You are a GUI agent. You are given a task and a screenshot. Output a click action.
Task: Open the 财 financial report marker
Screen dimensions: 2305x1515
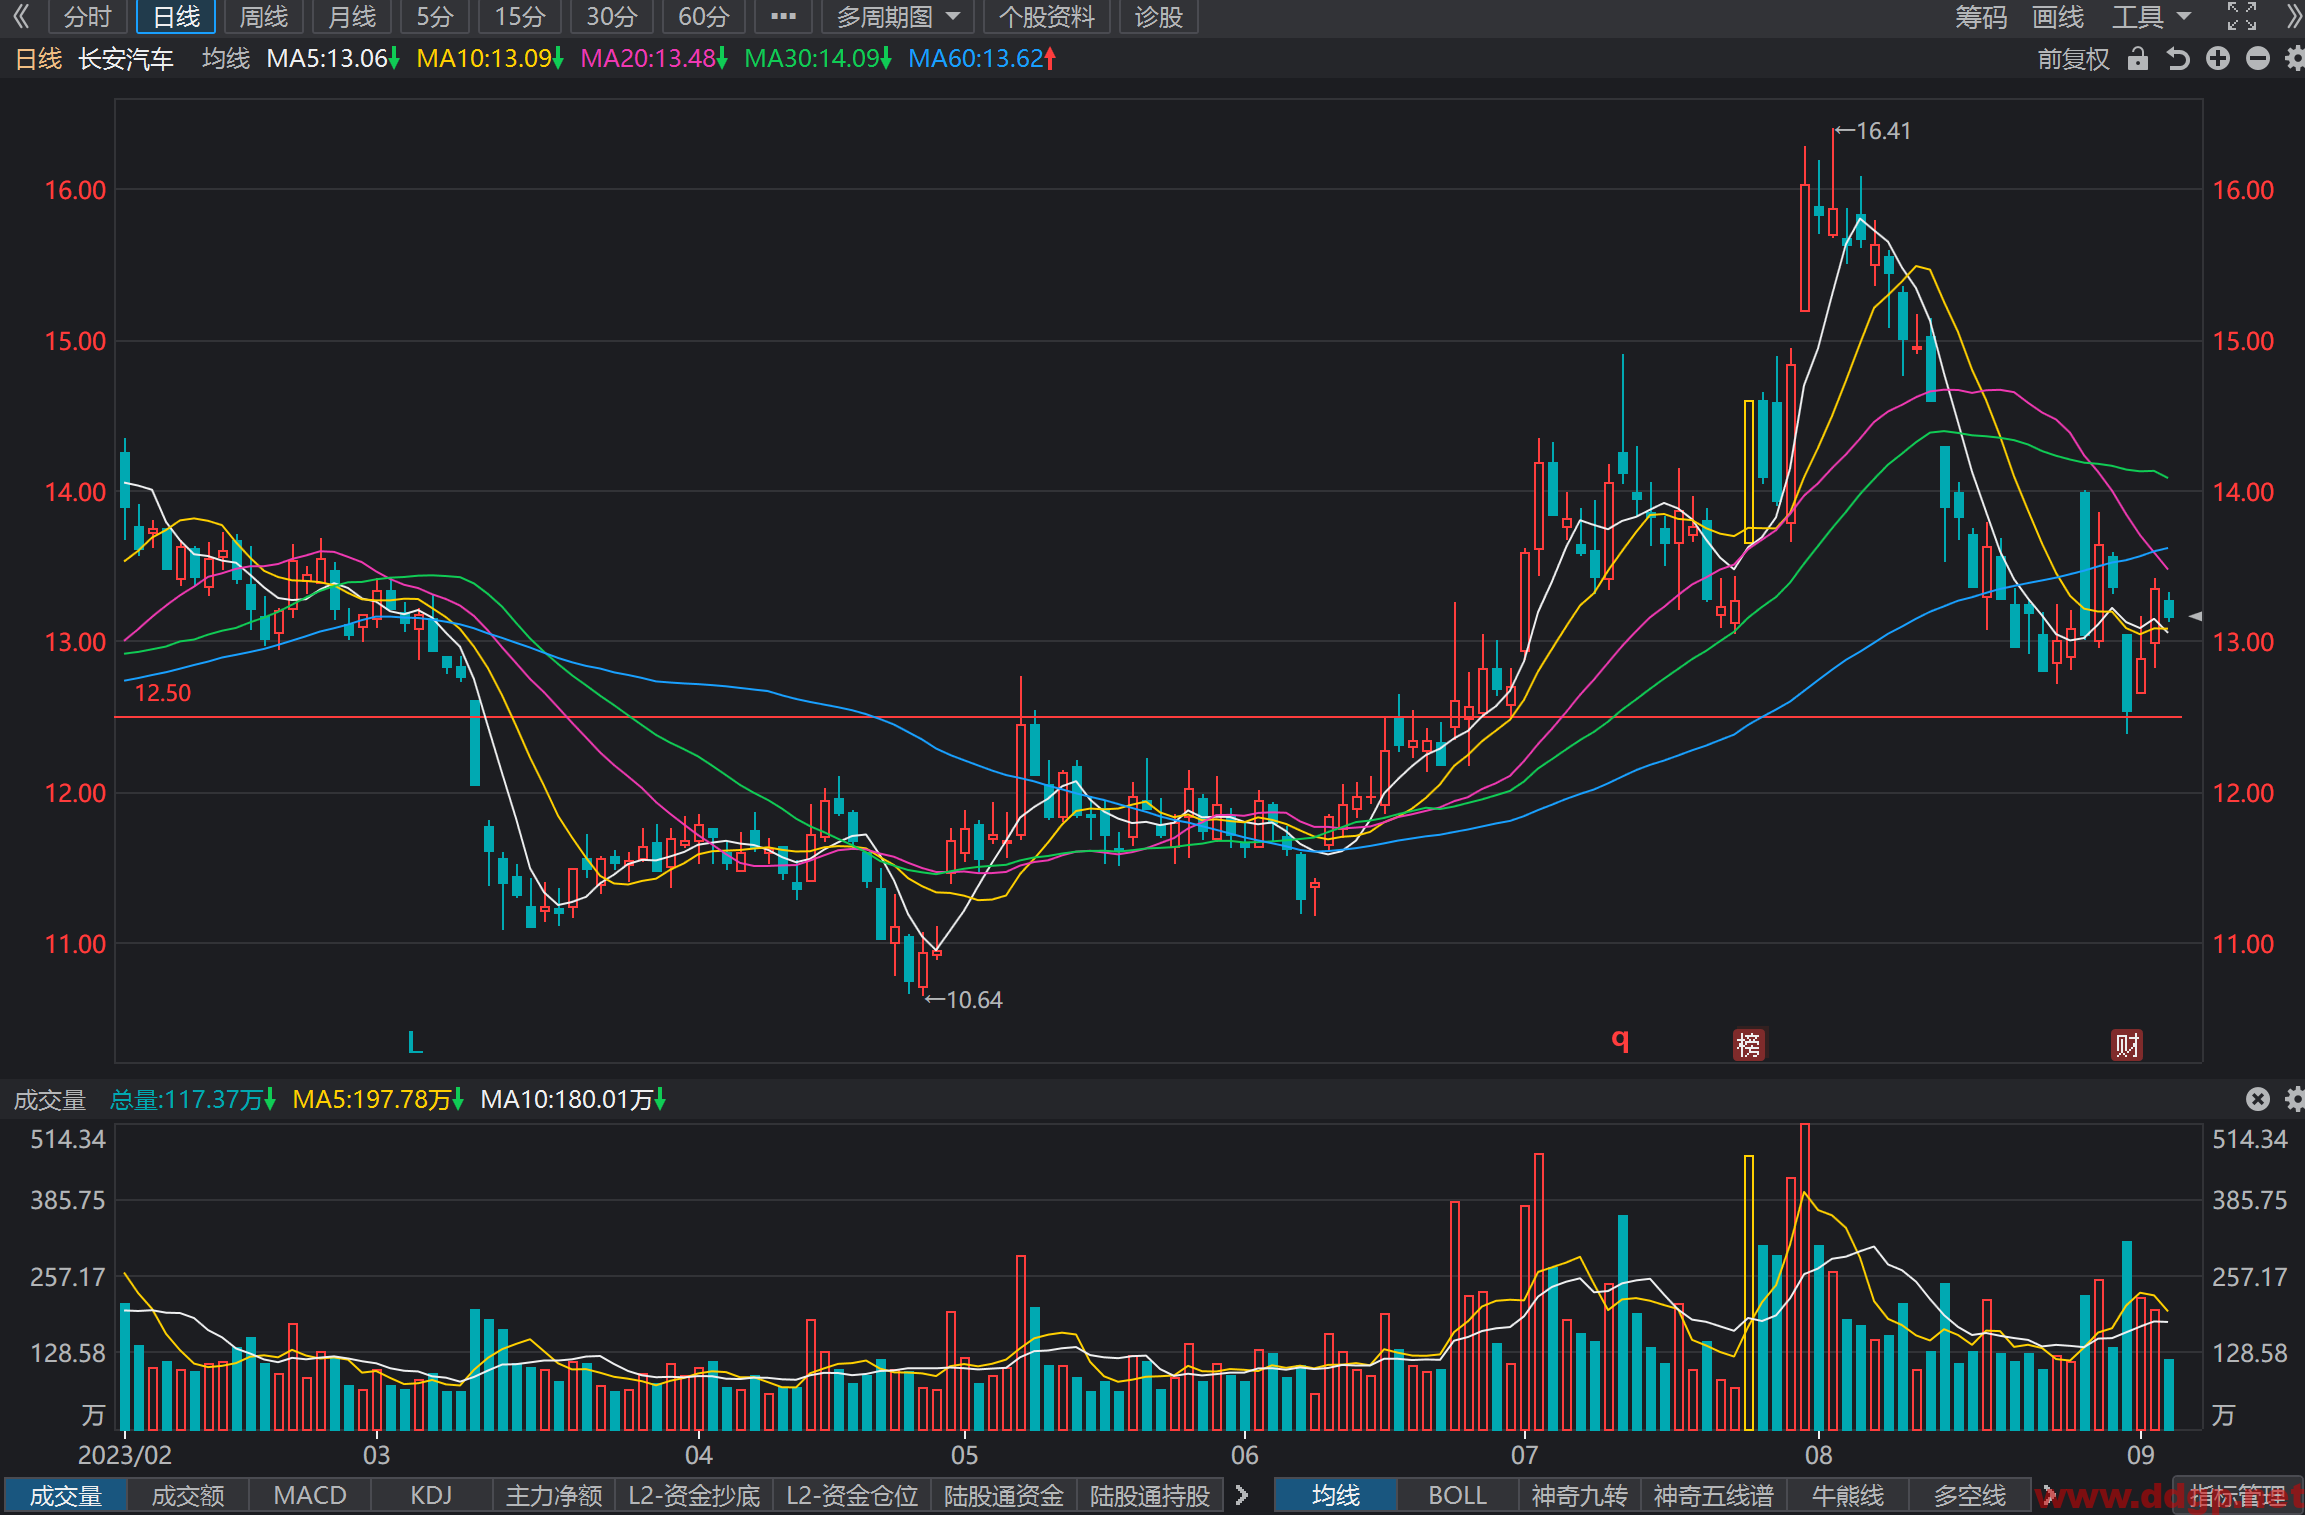point(2127,1045)
